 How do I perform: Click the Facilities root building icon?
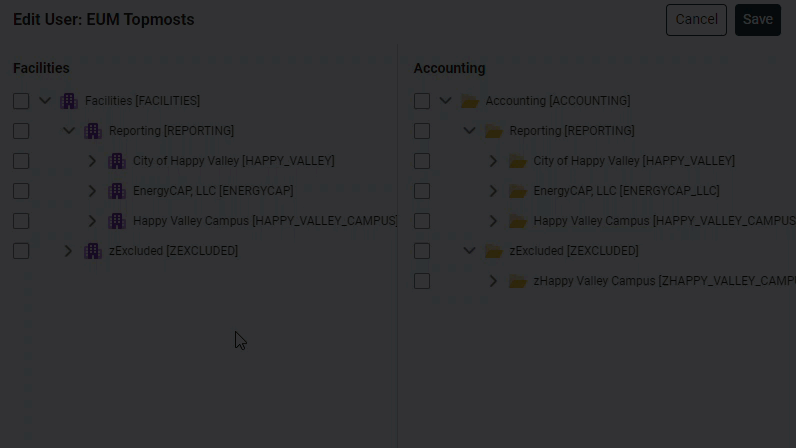(69, 101)
